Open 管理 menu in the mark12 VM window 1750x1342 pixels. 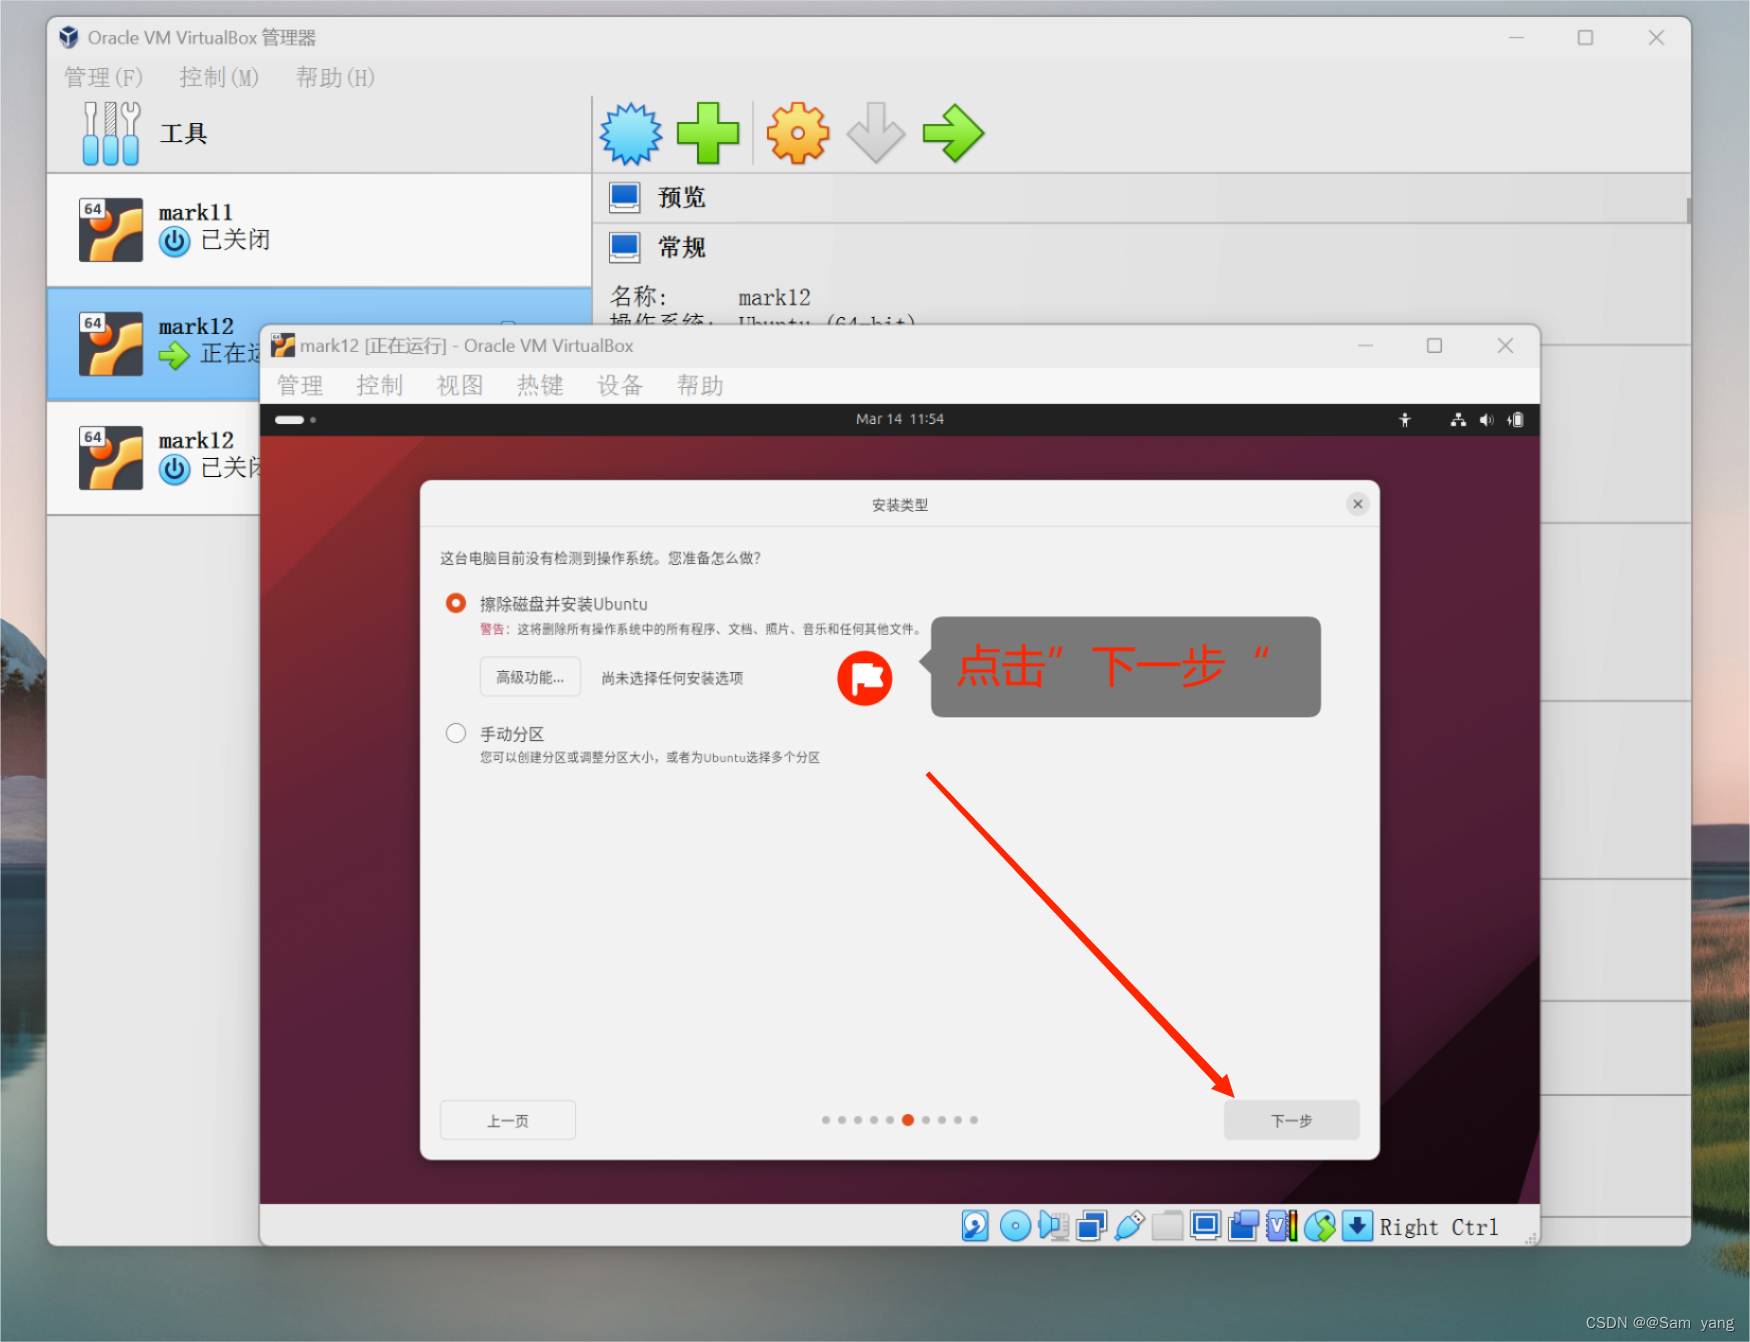pos(300,386)
